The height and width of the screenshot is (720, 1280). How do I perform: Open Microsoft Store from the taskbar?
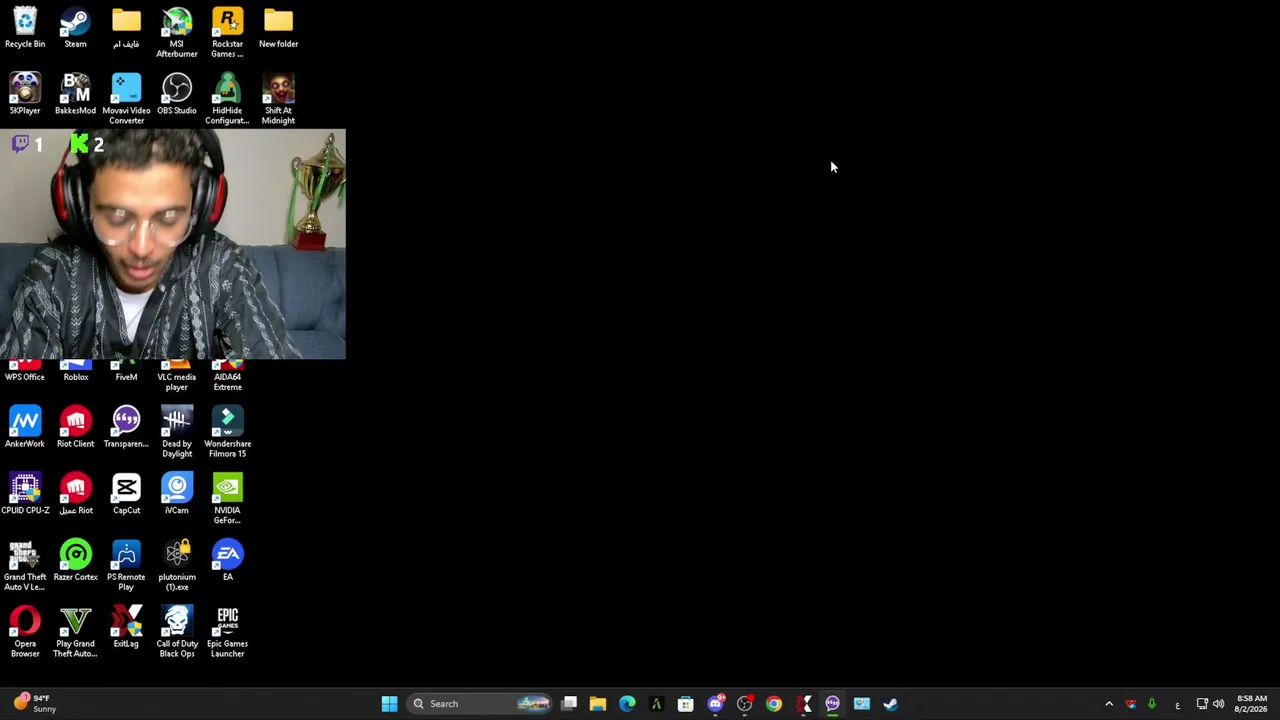pyautogui.click(x=686, y=704)
